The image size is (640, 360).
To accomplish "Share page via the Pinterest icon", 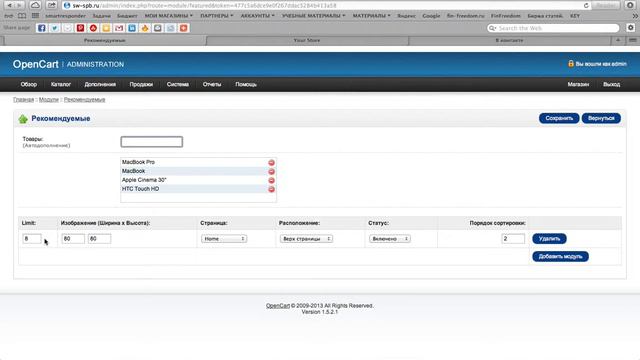I will (80, 28).
